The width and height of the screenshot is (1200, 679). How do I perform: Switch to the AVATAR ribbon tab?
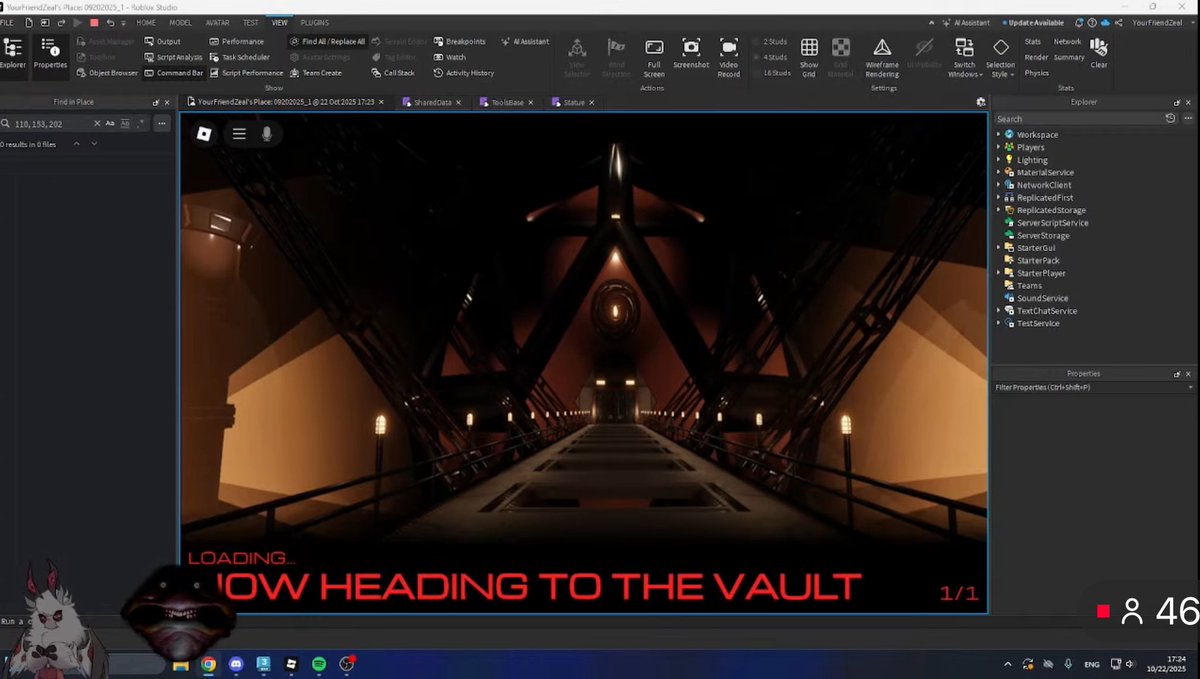coord(217,22)
